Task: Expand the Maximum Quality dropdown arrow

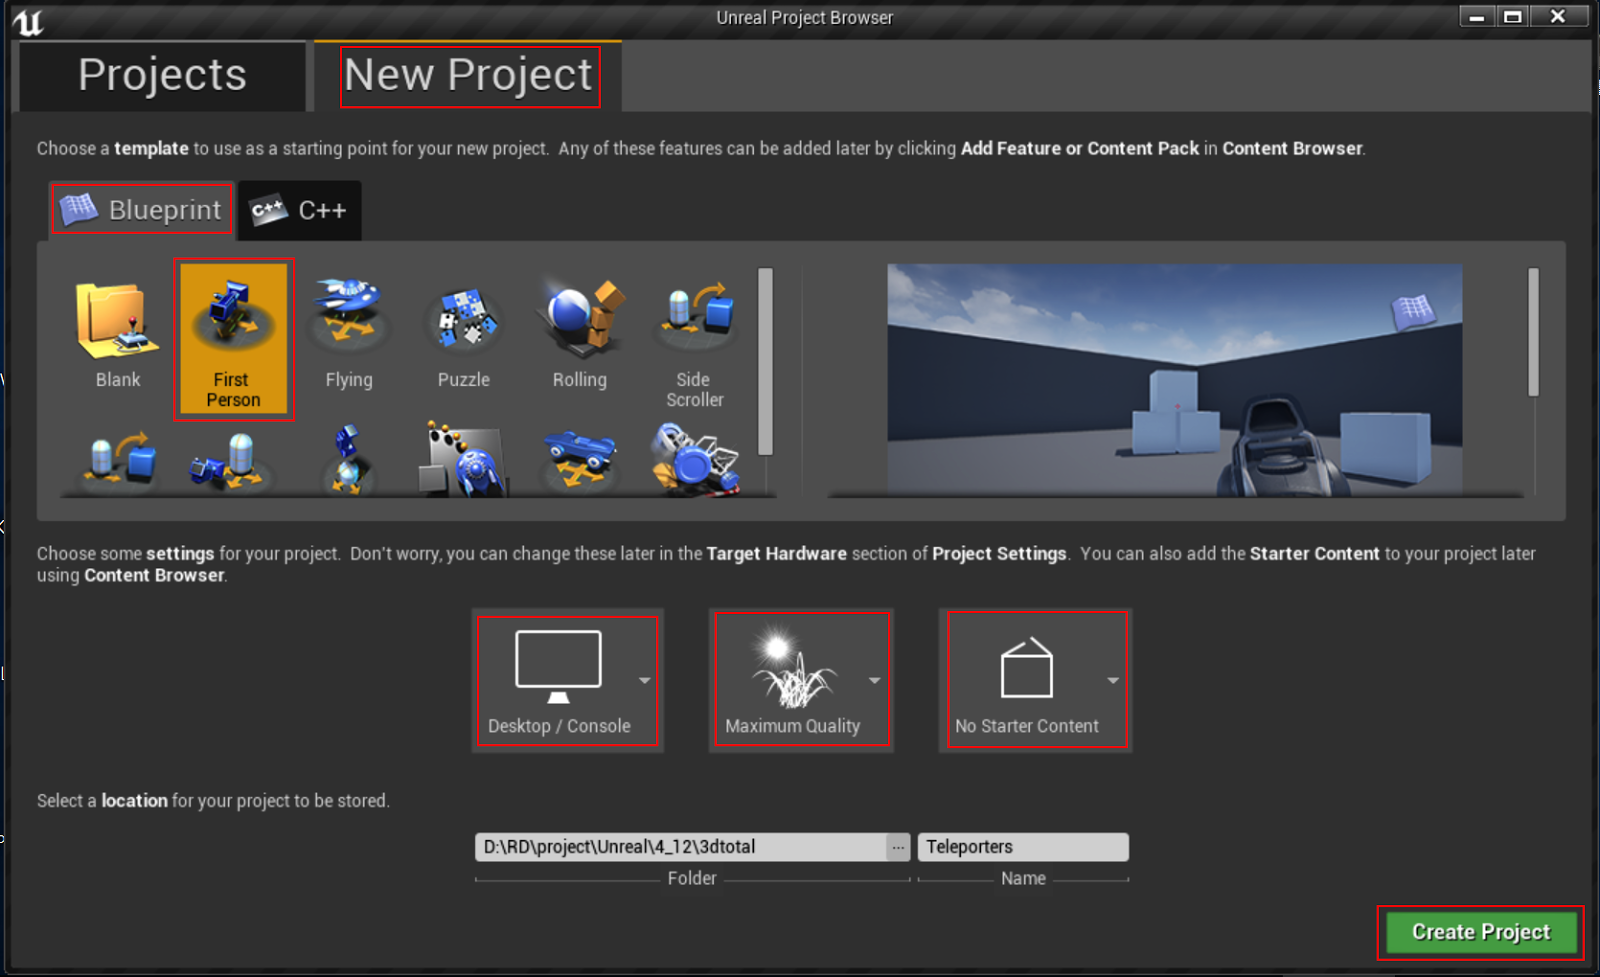Action: (x=875, y=680)
